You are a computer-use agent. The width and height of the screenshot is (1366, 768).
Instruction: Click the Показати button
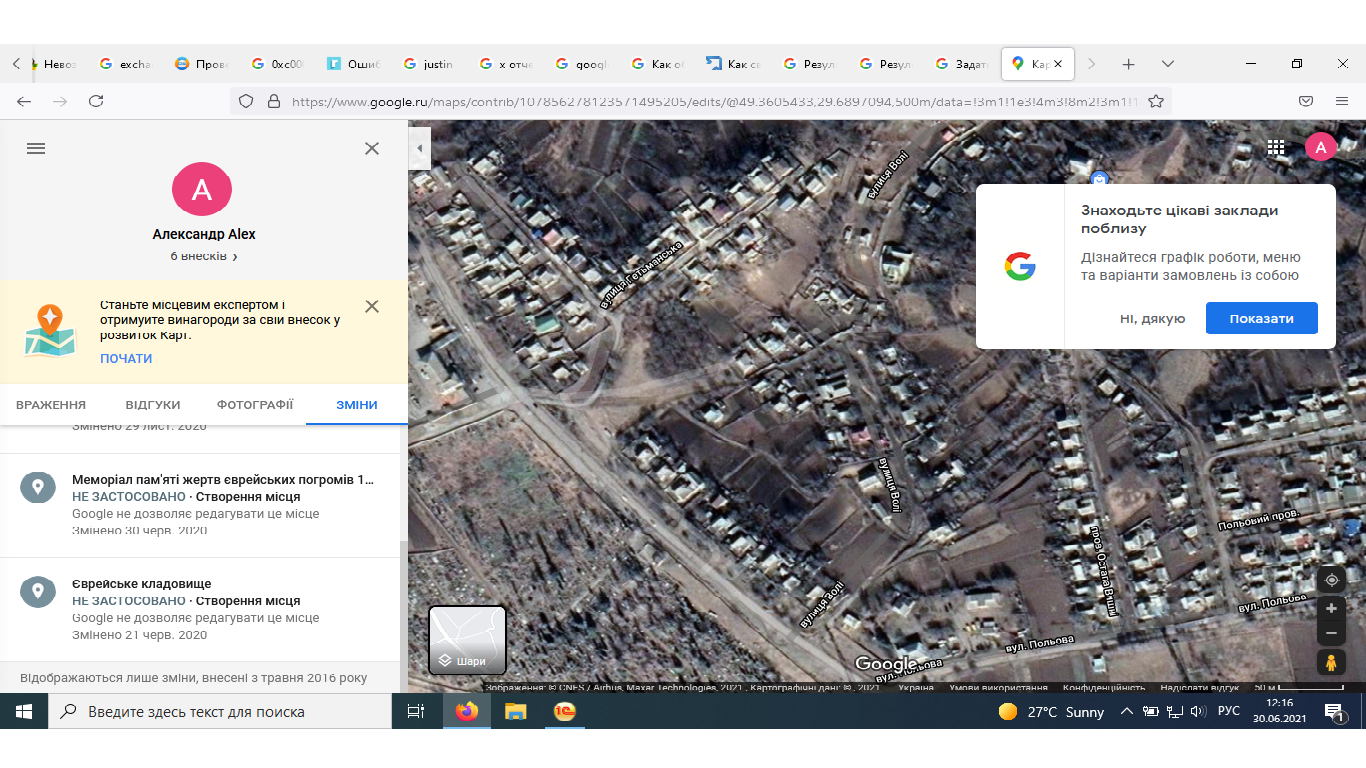(1261, 318)
